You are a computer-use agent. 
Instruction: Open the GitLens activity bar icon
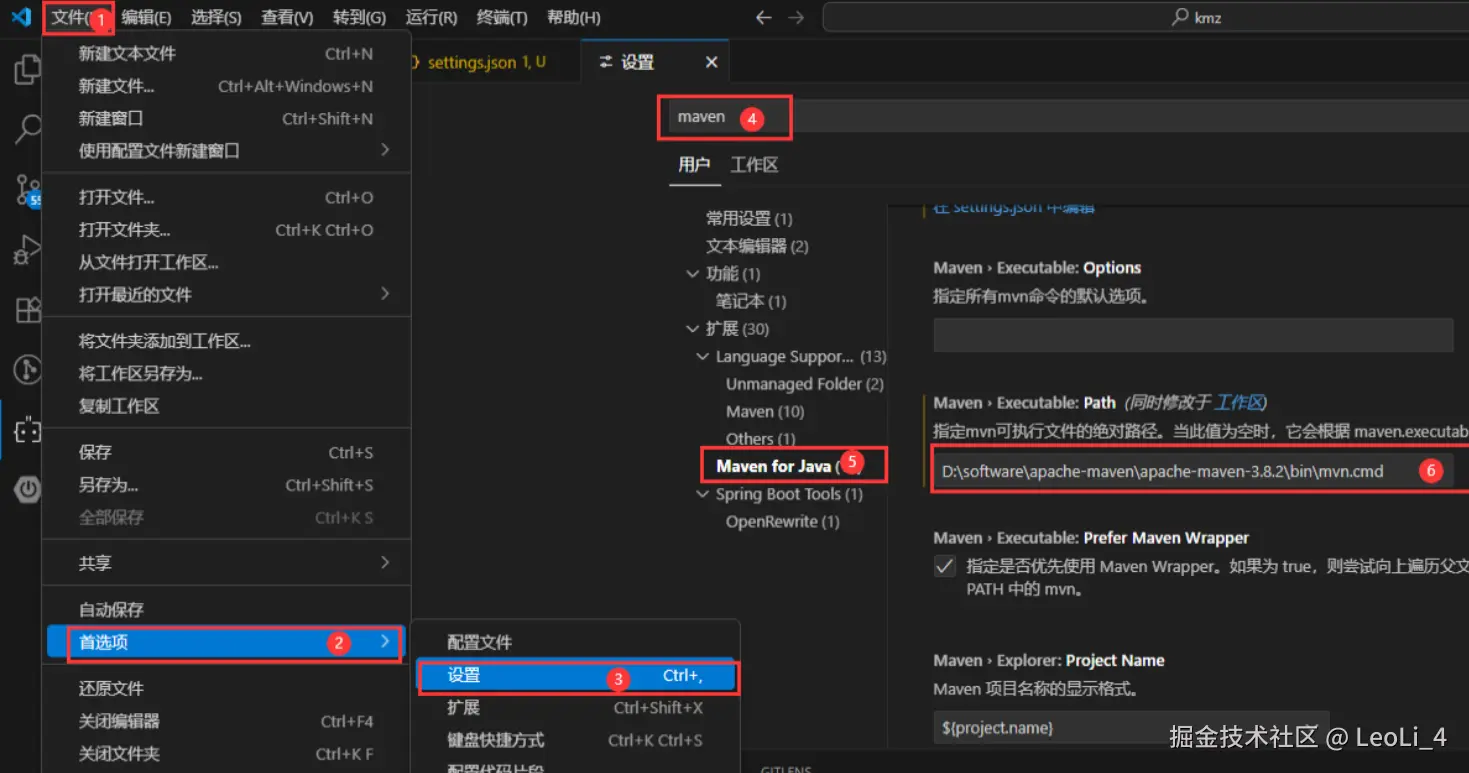[27, 370]
